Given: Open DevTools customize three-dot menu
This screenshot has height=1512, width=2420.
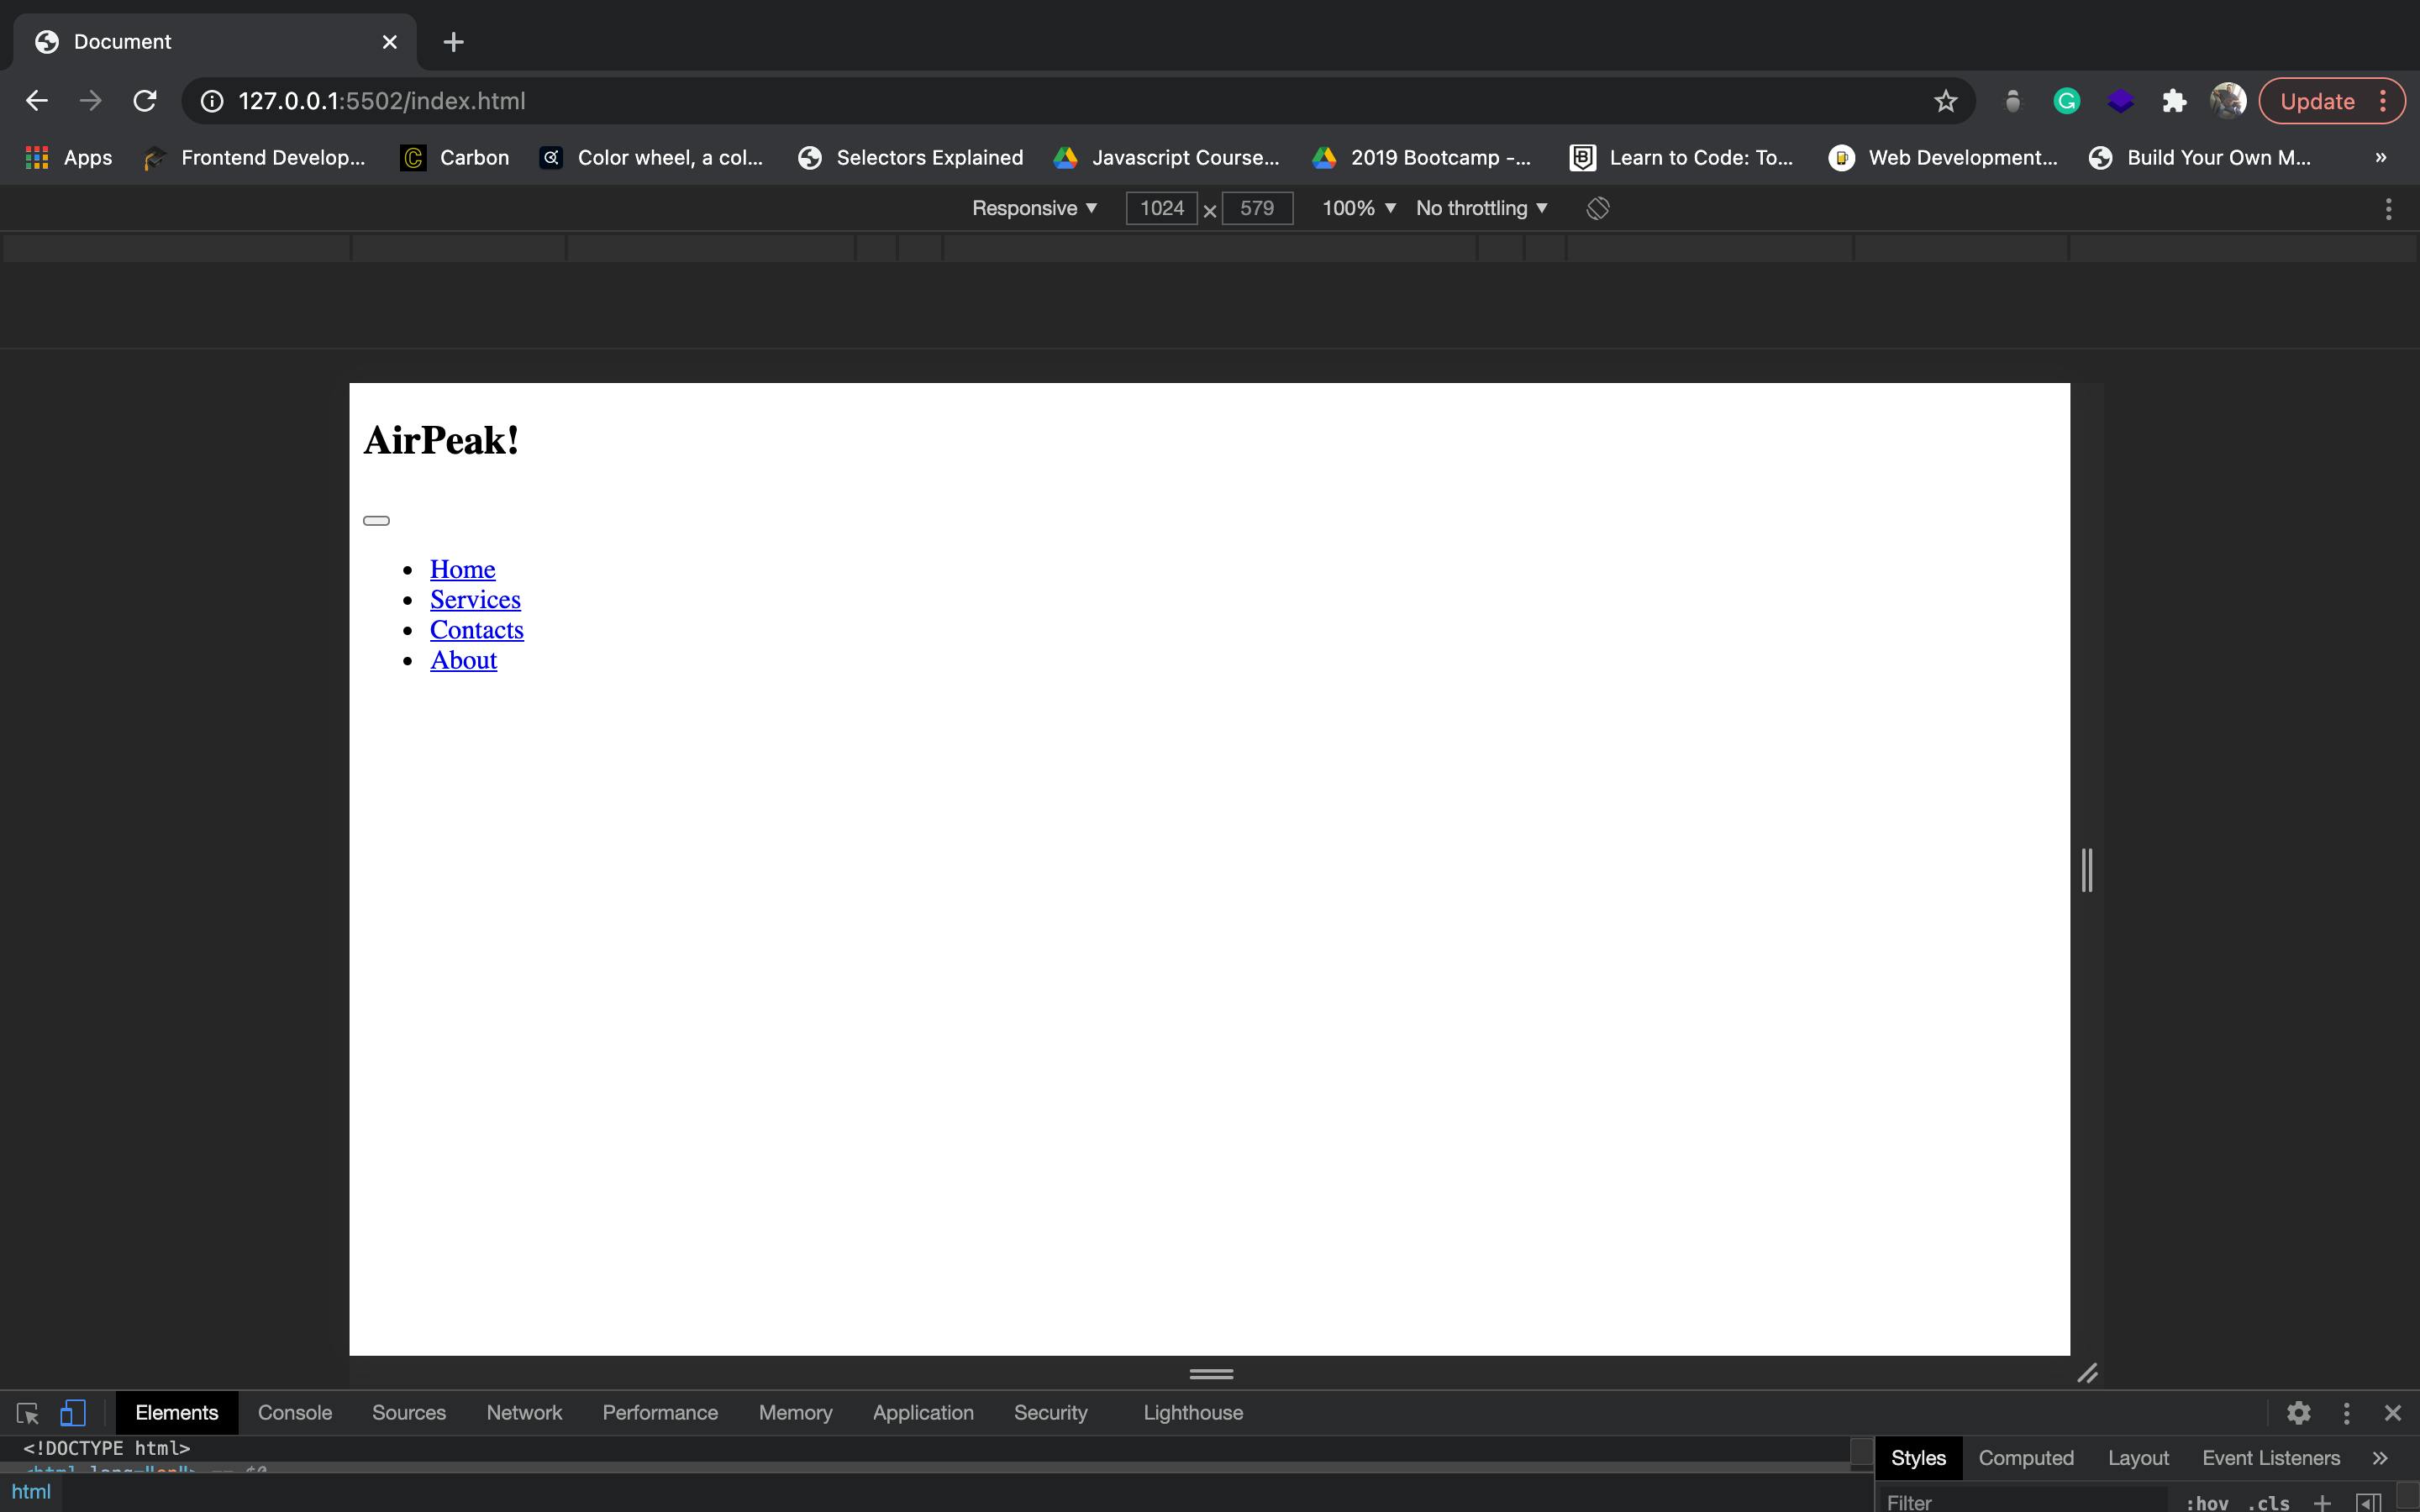Looking at the screenshot, I should 2347,1413.
